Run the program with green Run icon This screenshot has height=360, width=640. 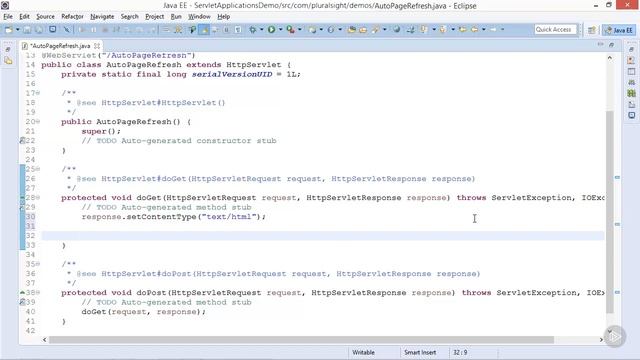[271, 30]
